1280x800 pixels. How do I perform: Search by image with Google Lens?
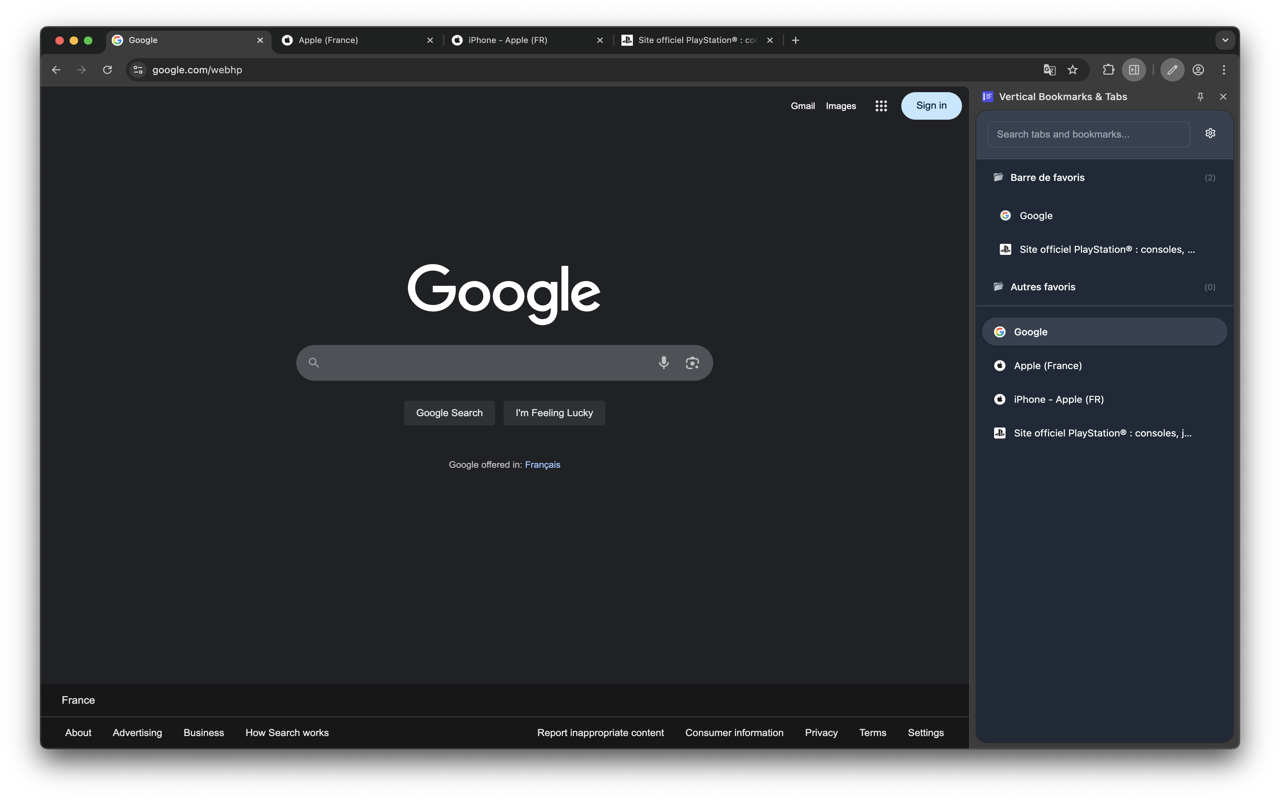(692, 363)
